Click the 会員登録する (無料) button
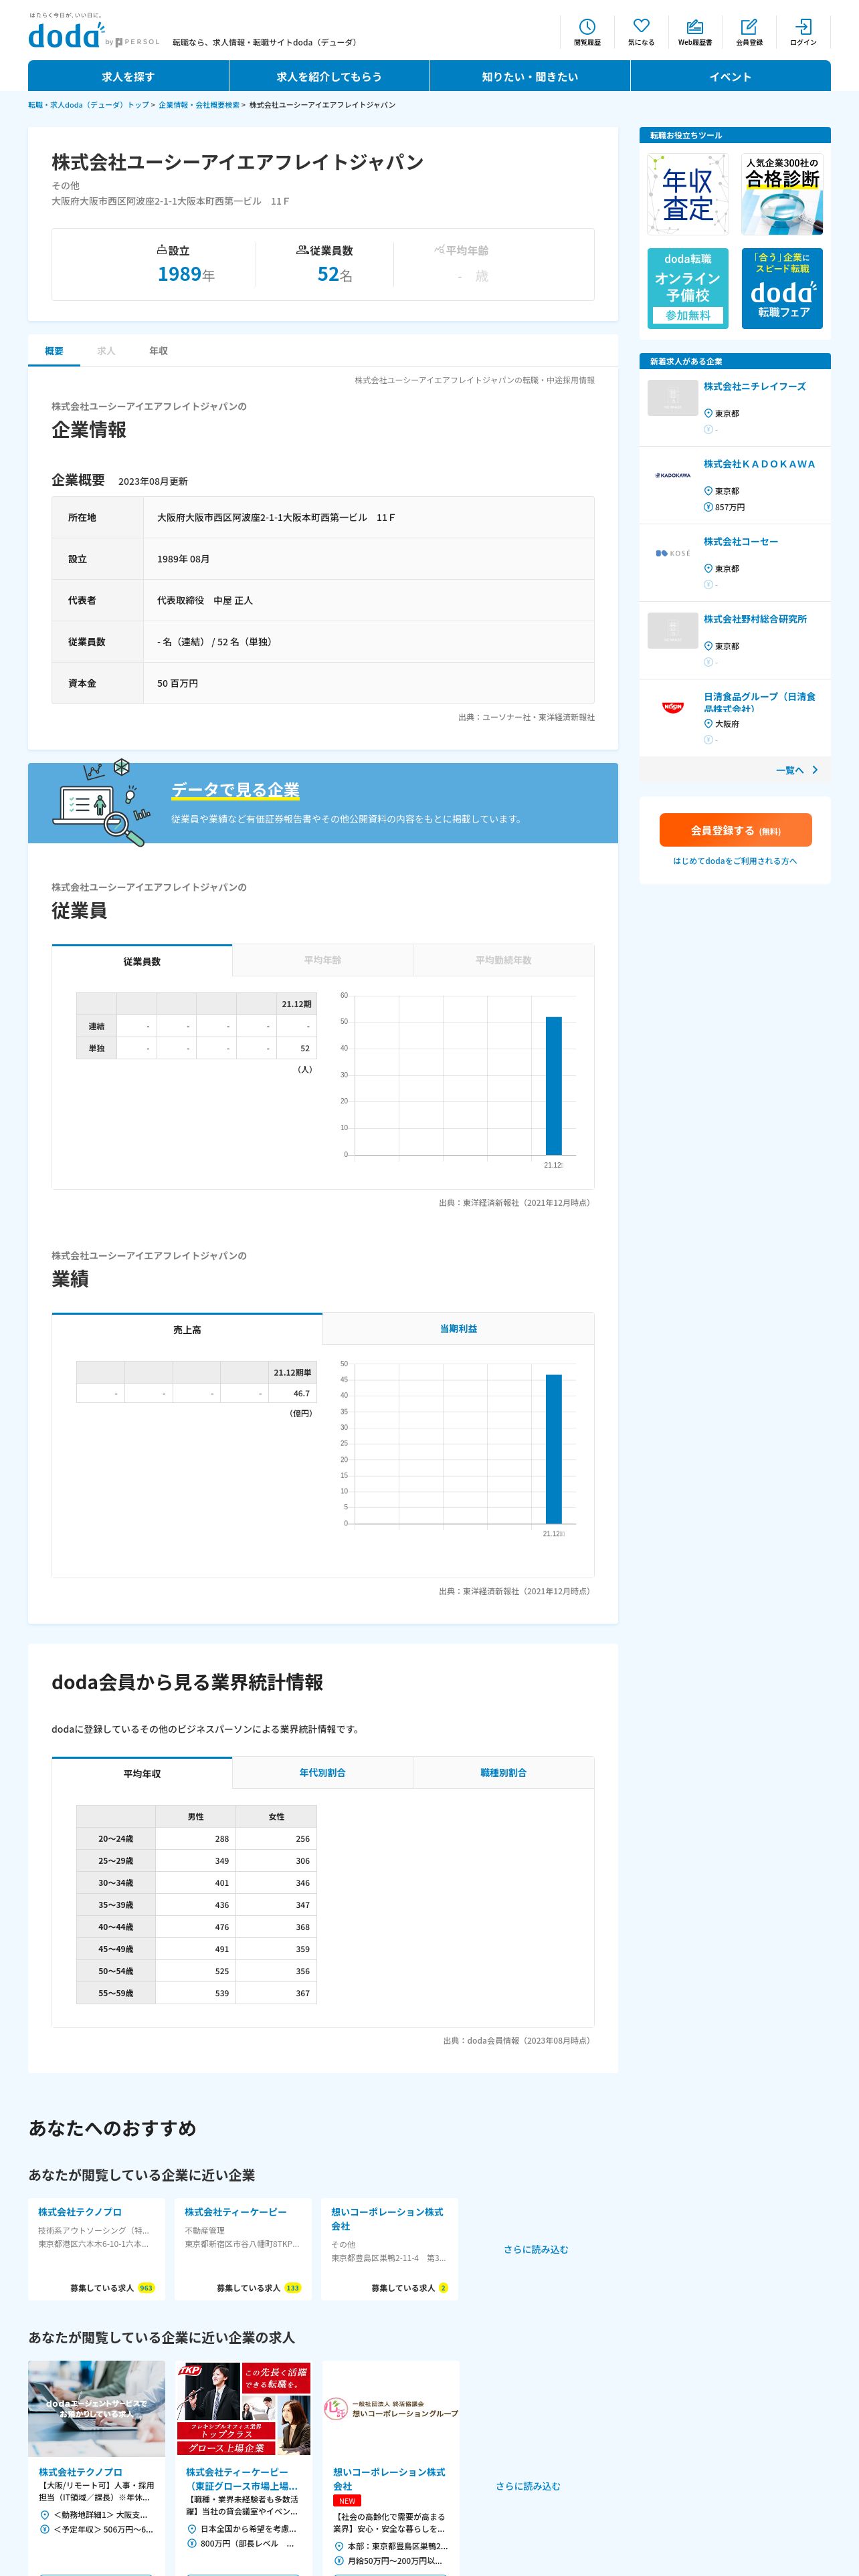The height and width of the screenshot is (2576, 859). [x=735, y=830]
